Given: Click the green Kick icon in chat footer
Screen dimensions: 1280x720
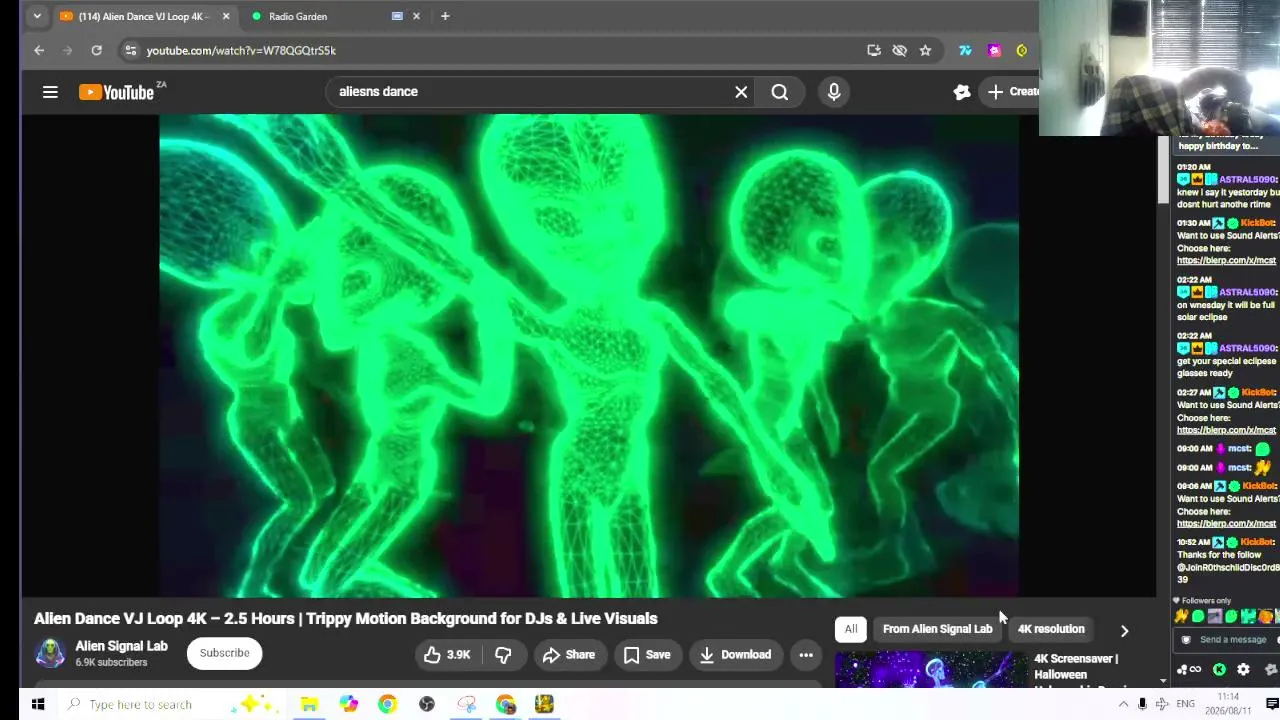Looking at the screenshot, I should tap(1219, 670).
